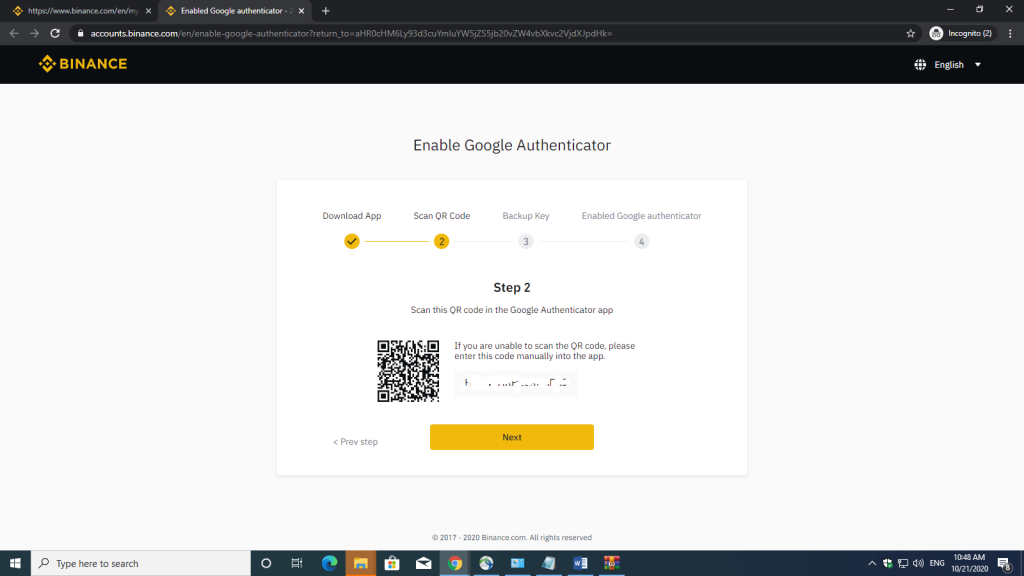The image size is (1024, 576).
Task: Click the Backup Key step label
Action: point(526,216)
